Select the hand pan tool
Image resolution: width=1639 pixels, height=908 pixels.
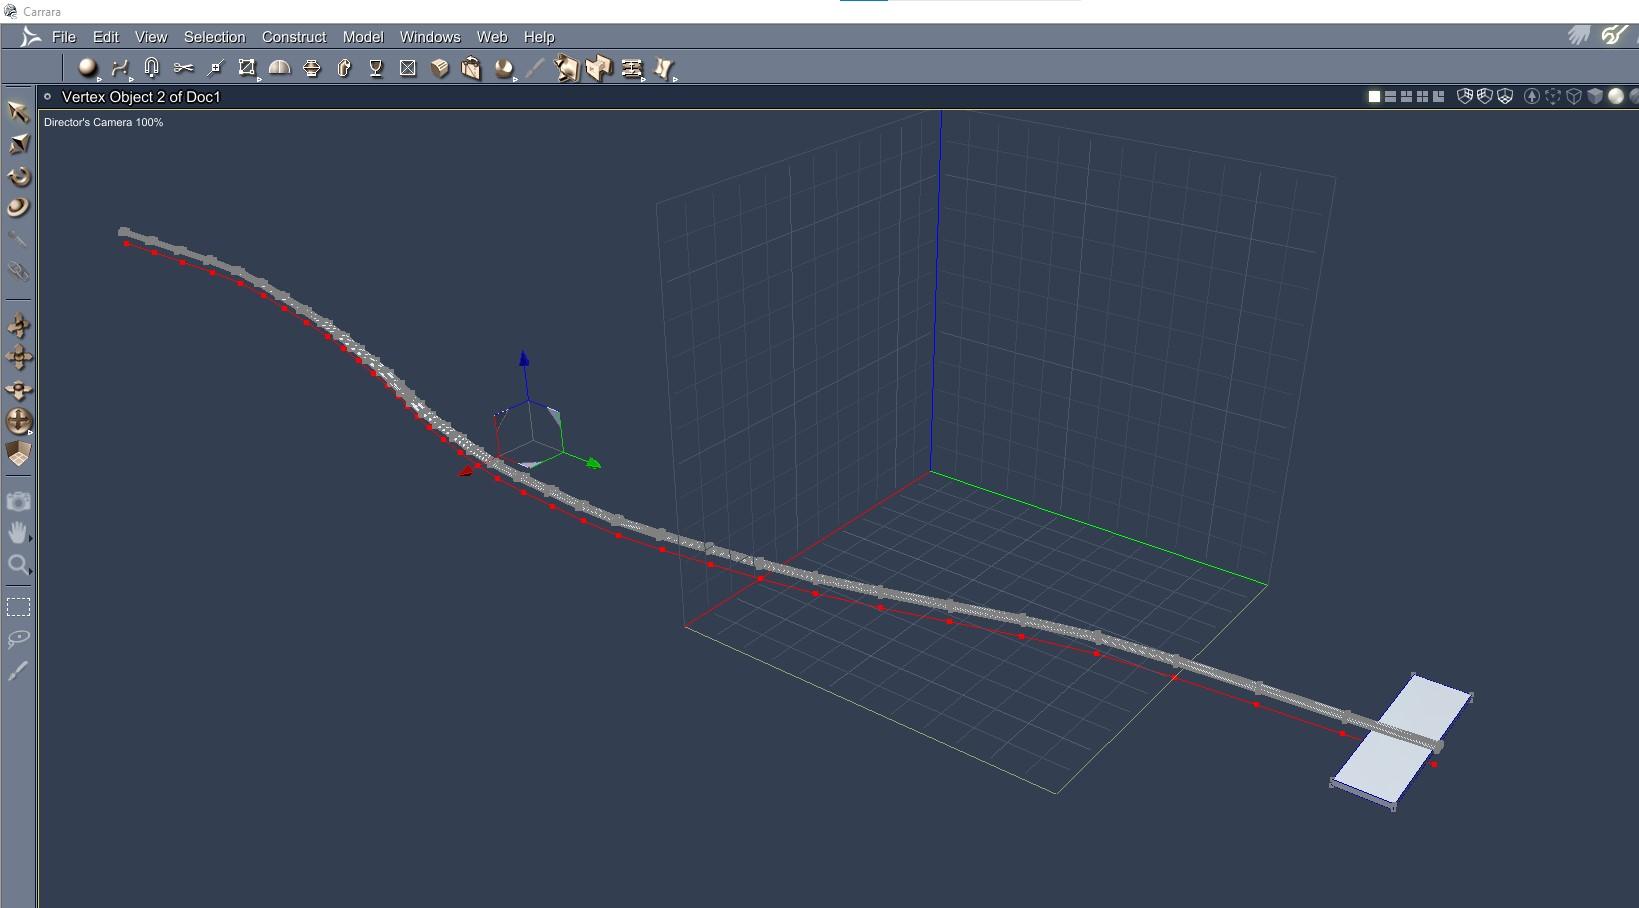[18, 533]
